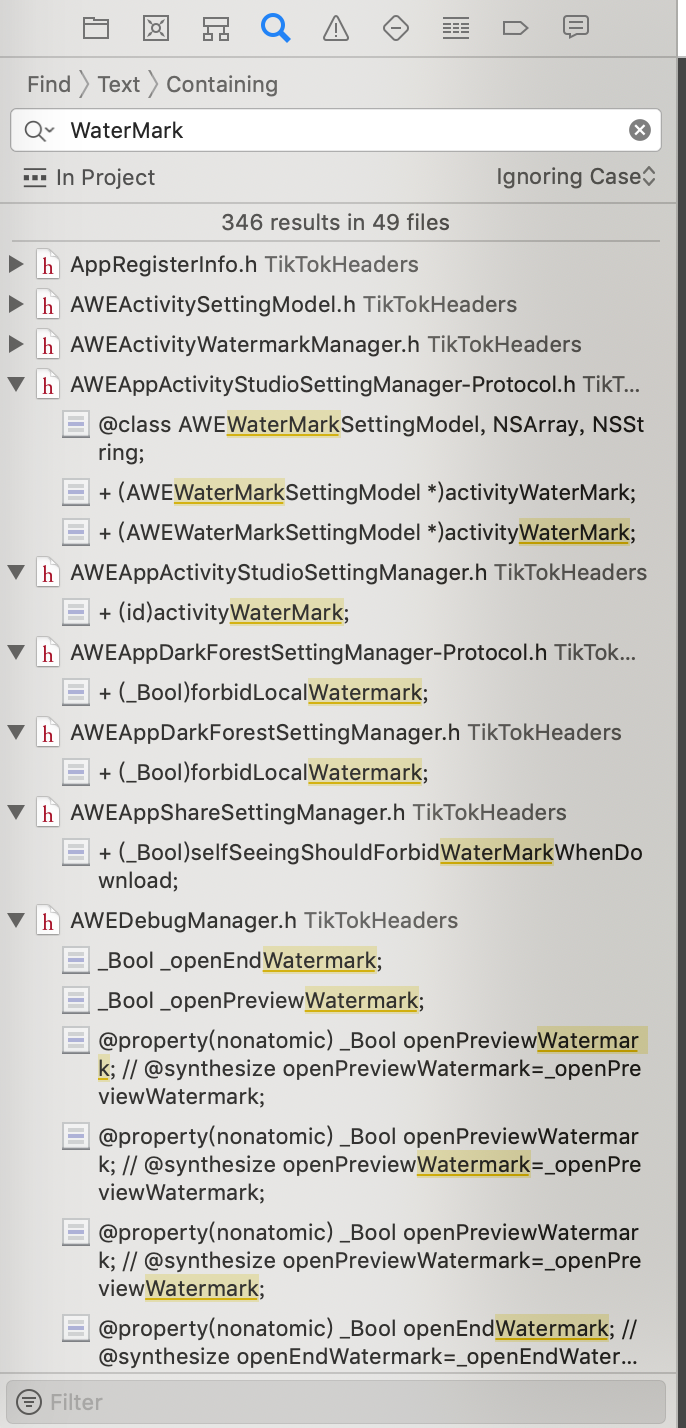Viewport: 686px width, 1428px height.
Task: Open the Report navigator speech bubble icon
Action: pos(576,27)
